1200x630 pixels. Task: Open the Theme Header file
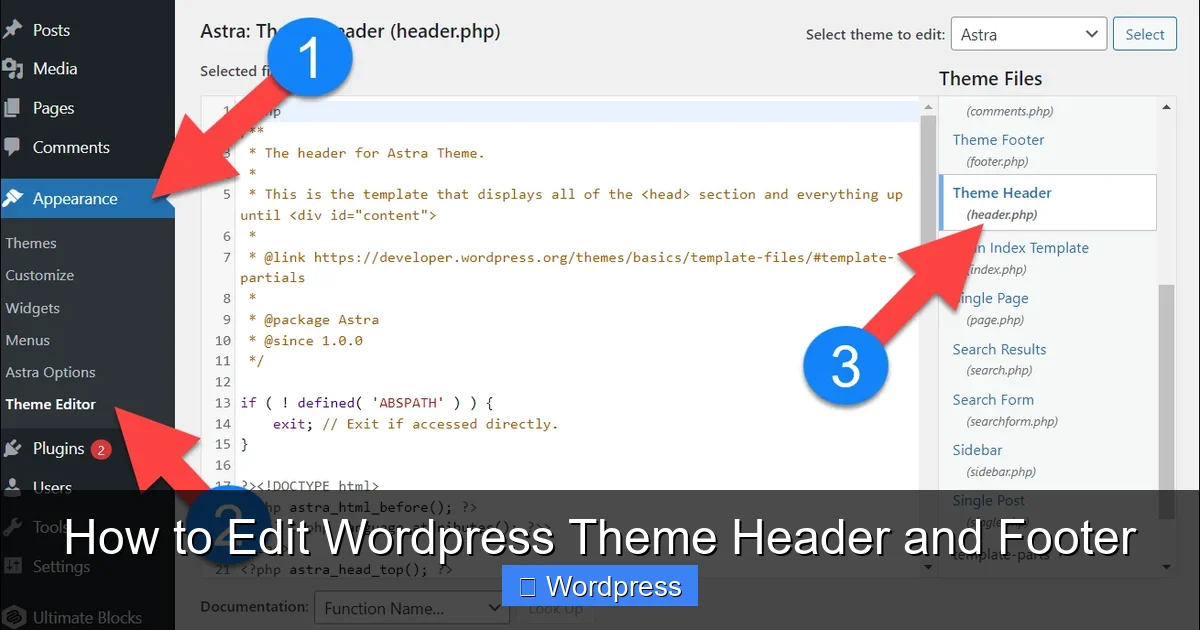[1002, 193]
